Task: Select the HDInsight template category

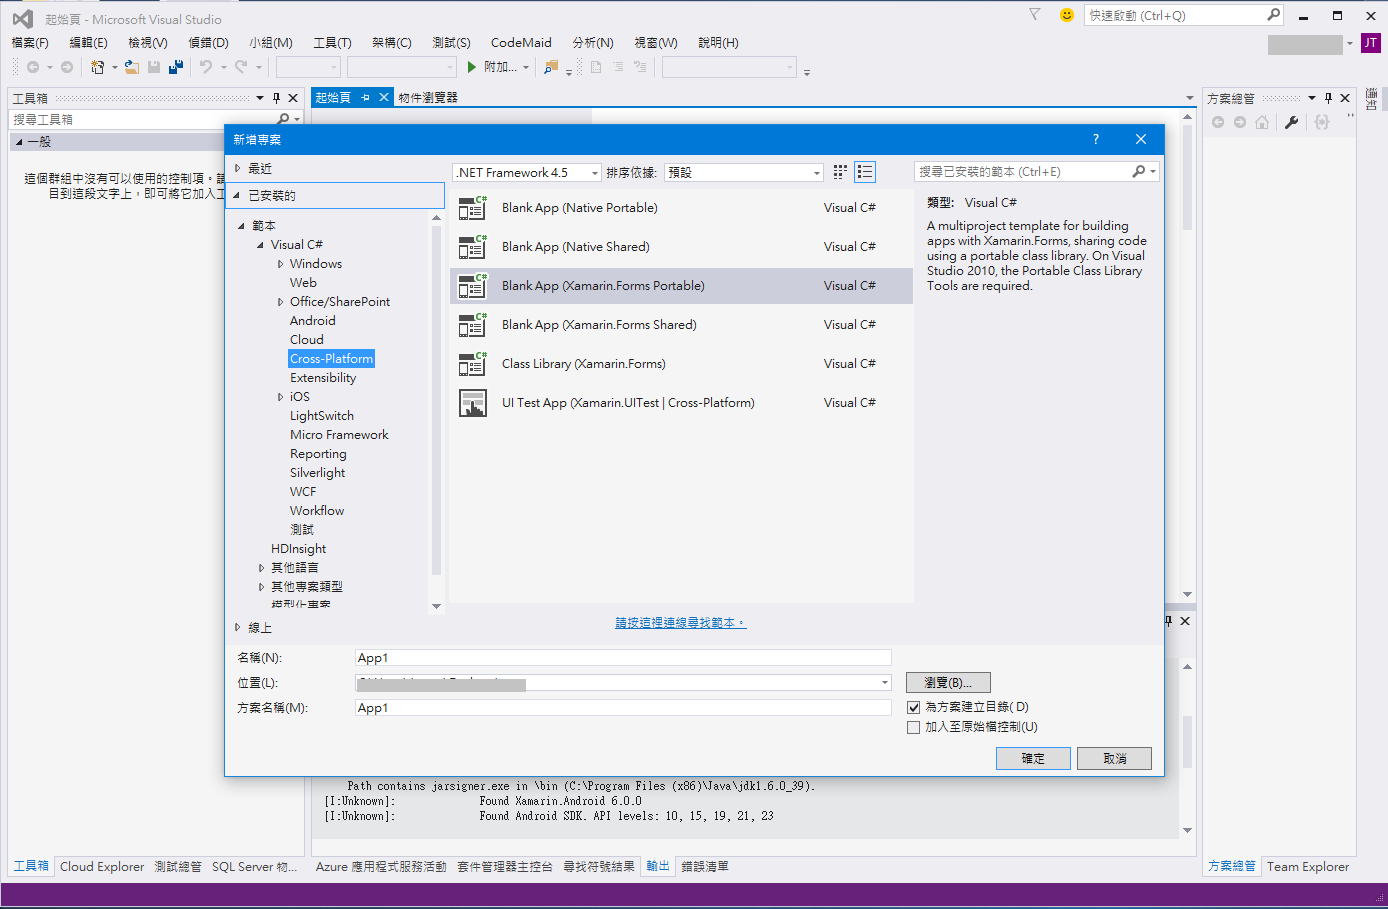Action: (298, 549)
